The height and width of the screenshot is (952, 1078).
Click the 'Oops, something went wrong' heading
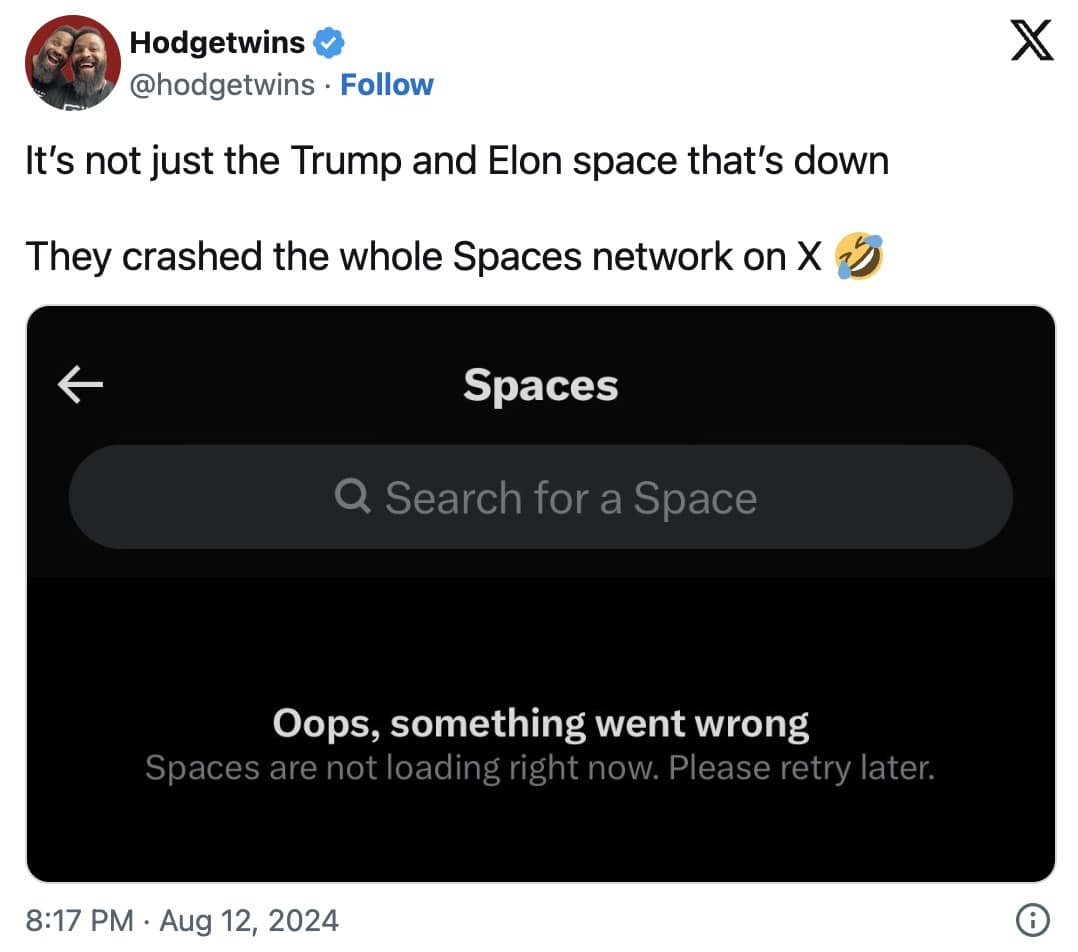point(540,722)
